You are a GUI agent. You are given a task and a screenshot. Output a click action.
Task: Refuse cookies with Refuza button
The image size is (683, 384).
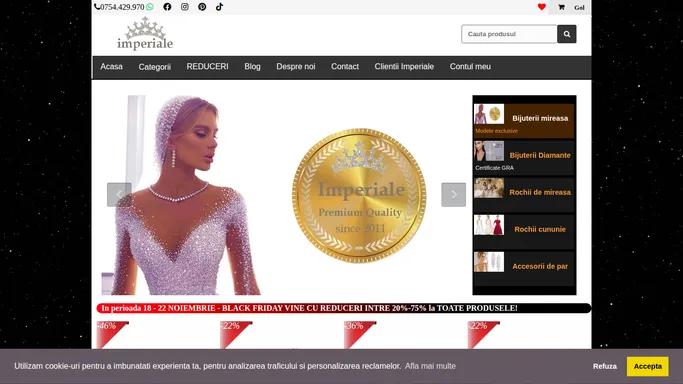[605, 366]
